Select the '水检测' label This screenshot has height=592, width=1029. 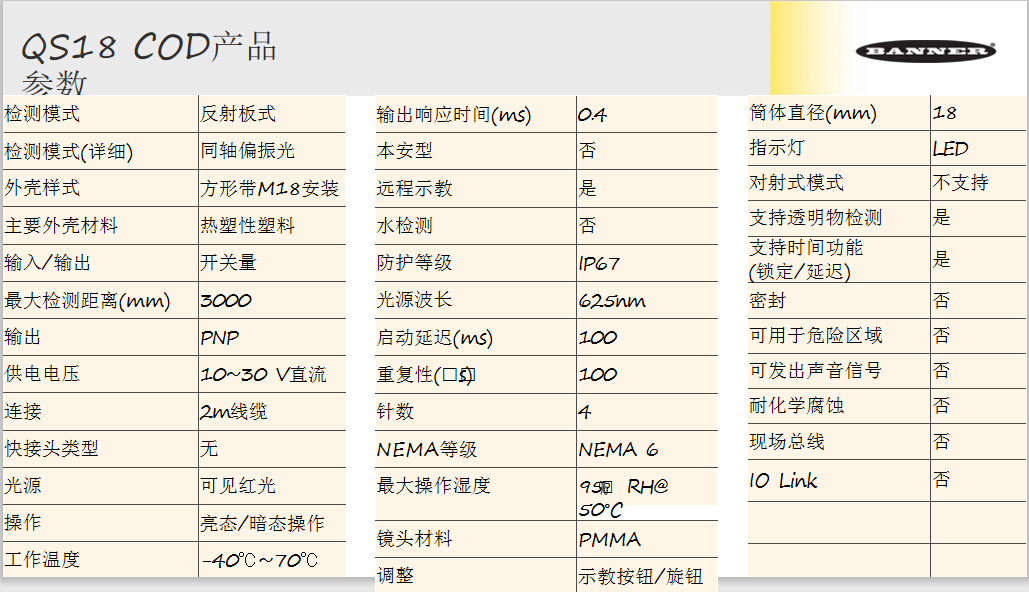tap(404, 226)
